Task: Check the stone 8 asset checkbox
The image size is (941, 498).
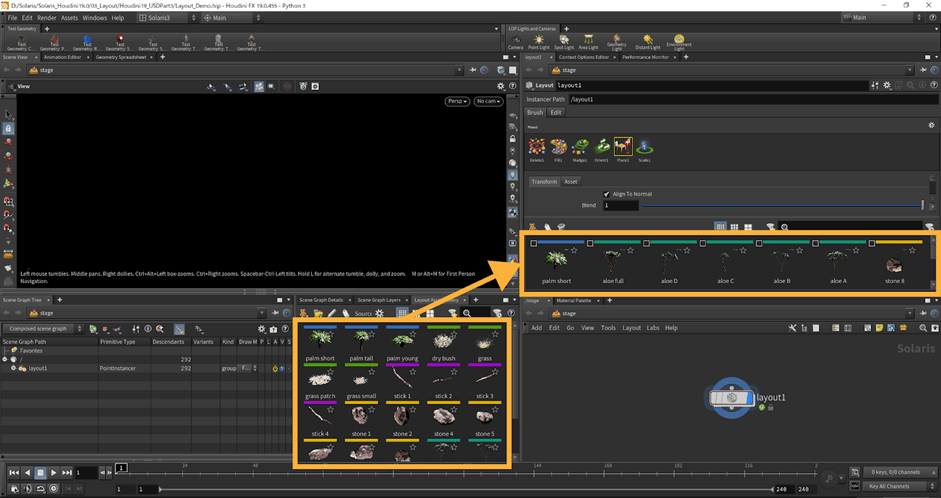Action: [872, 244]
